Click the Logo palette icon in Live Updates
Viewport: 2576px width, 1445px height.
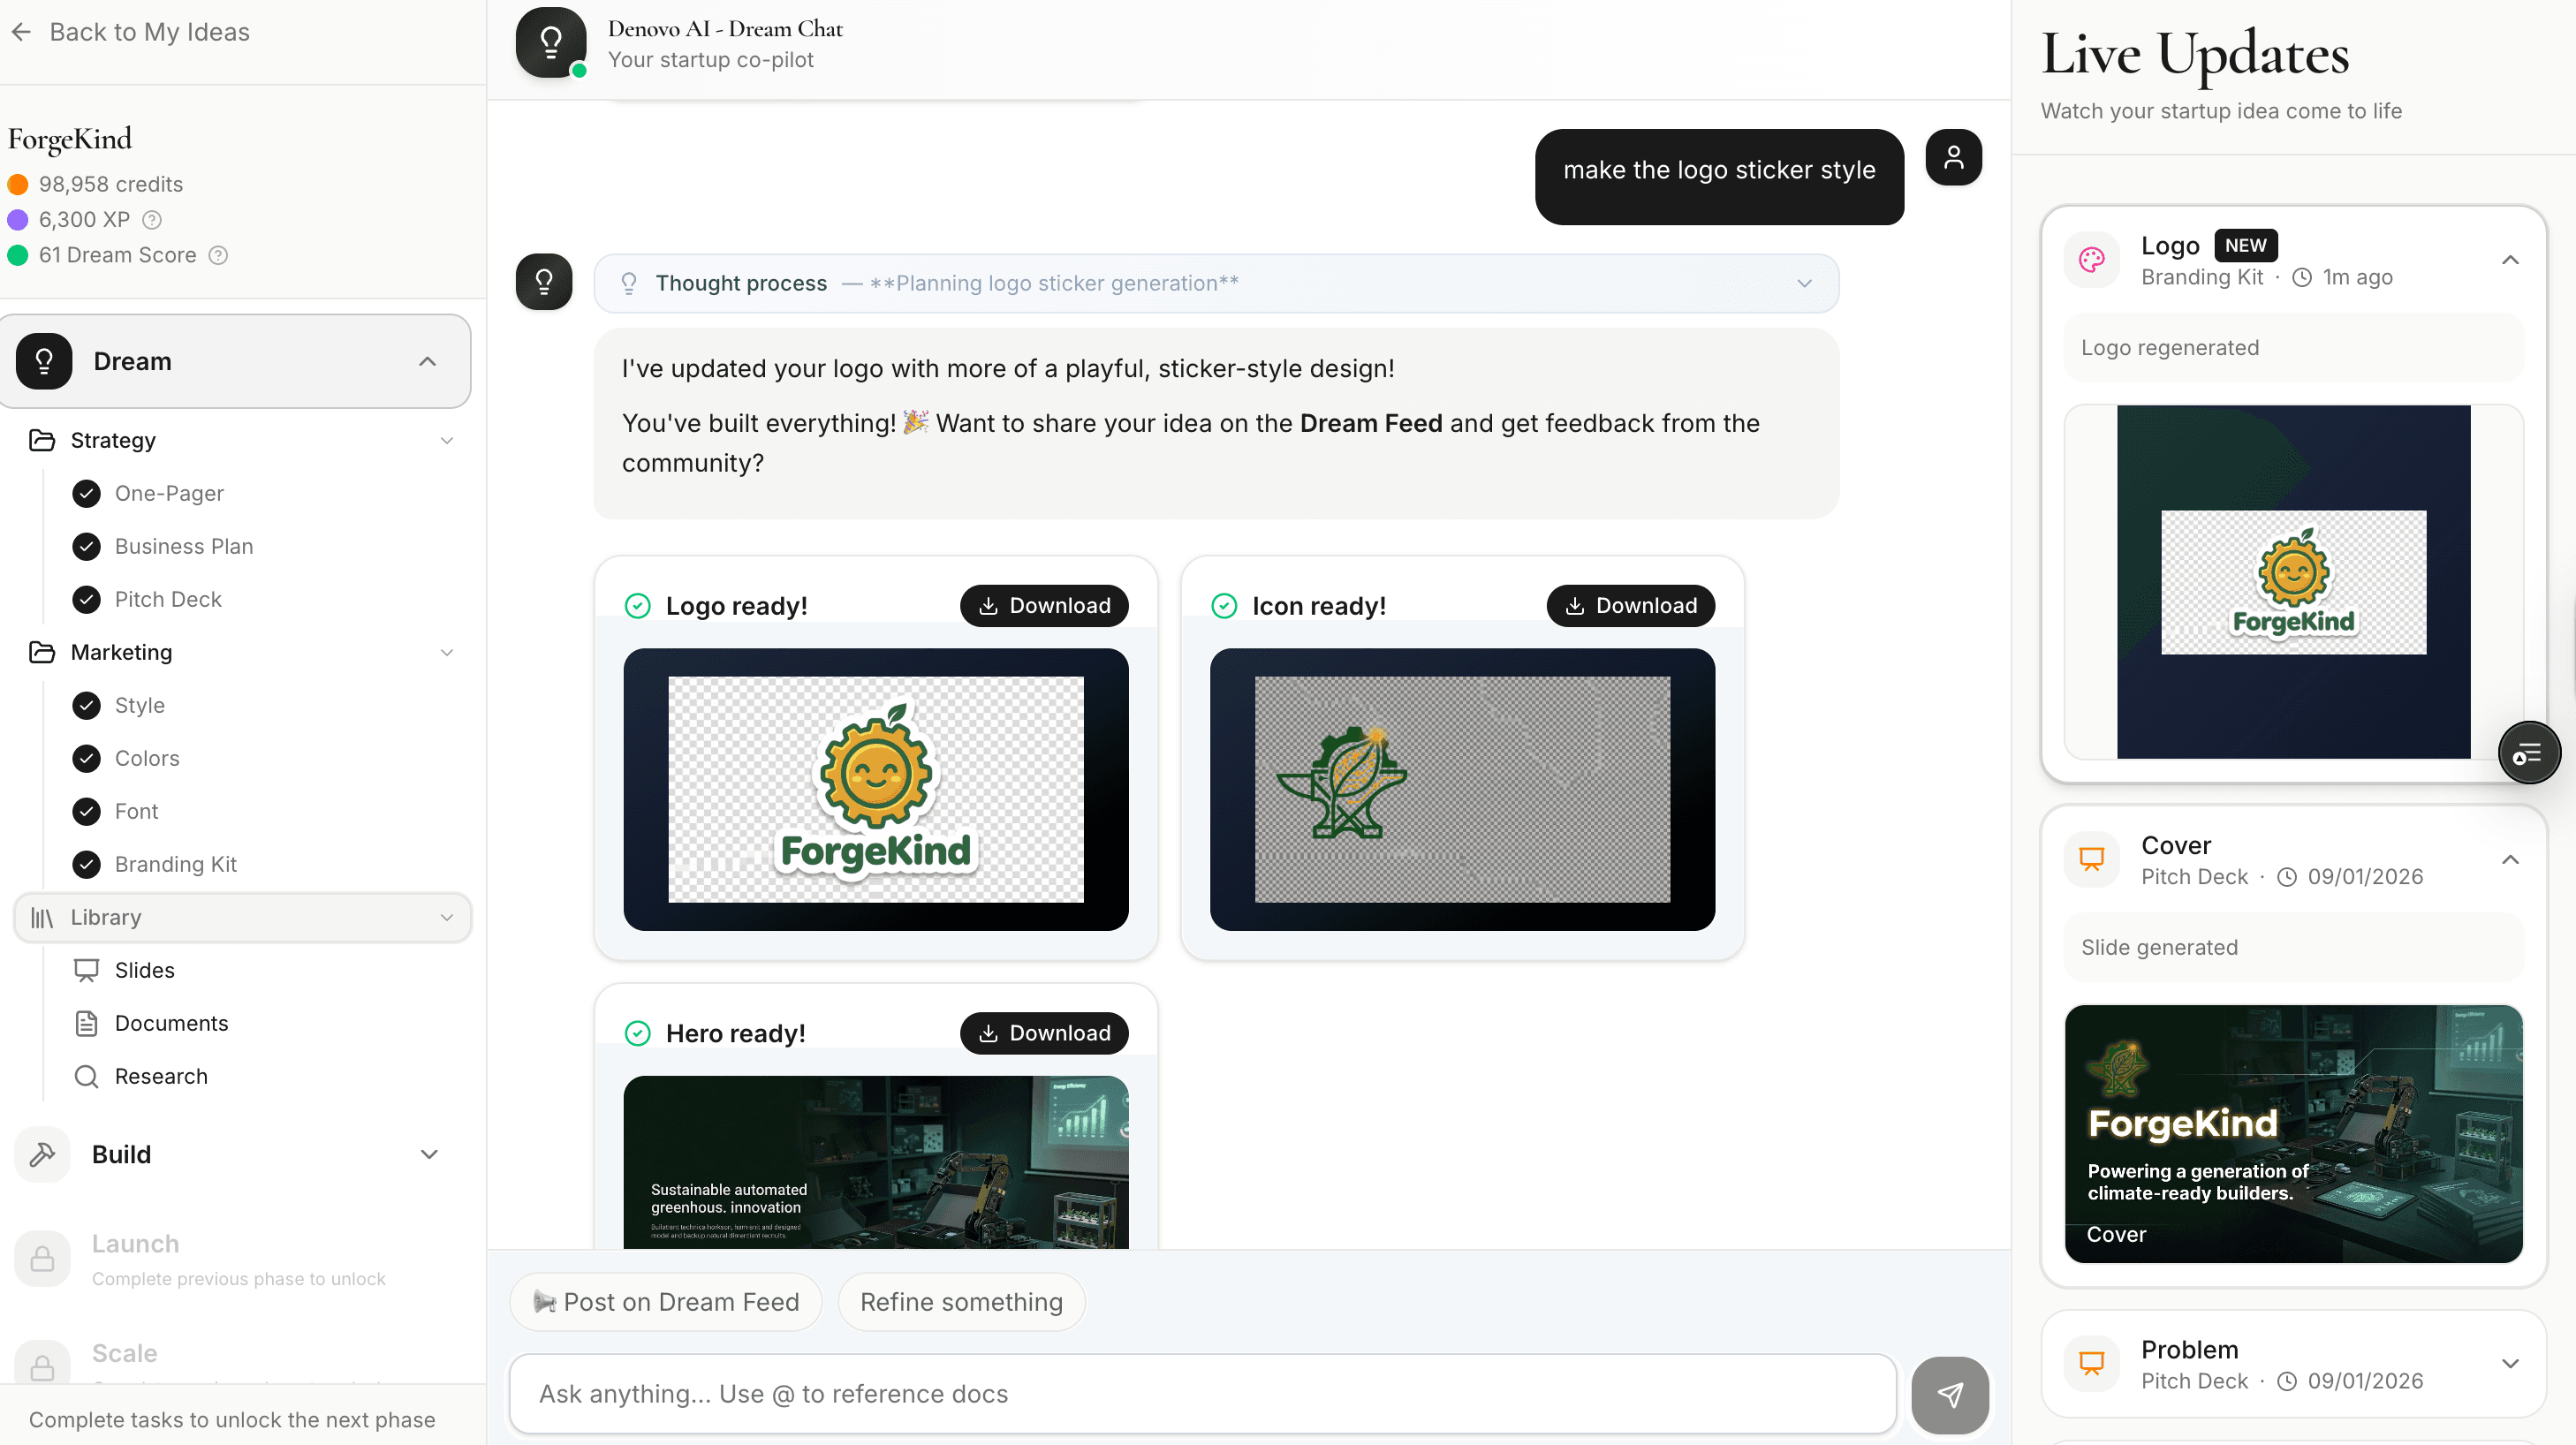[x=2091, y=260]
